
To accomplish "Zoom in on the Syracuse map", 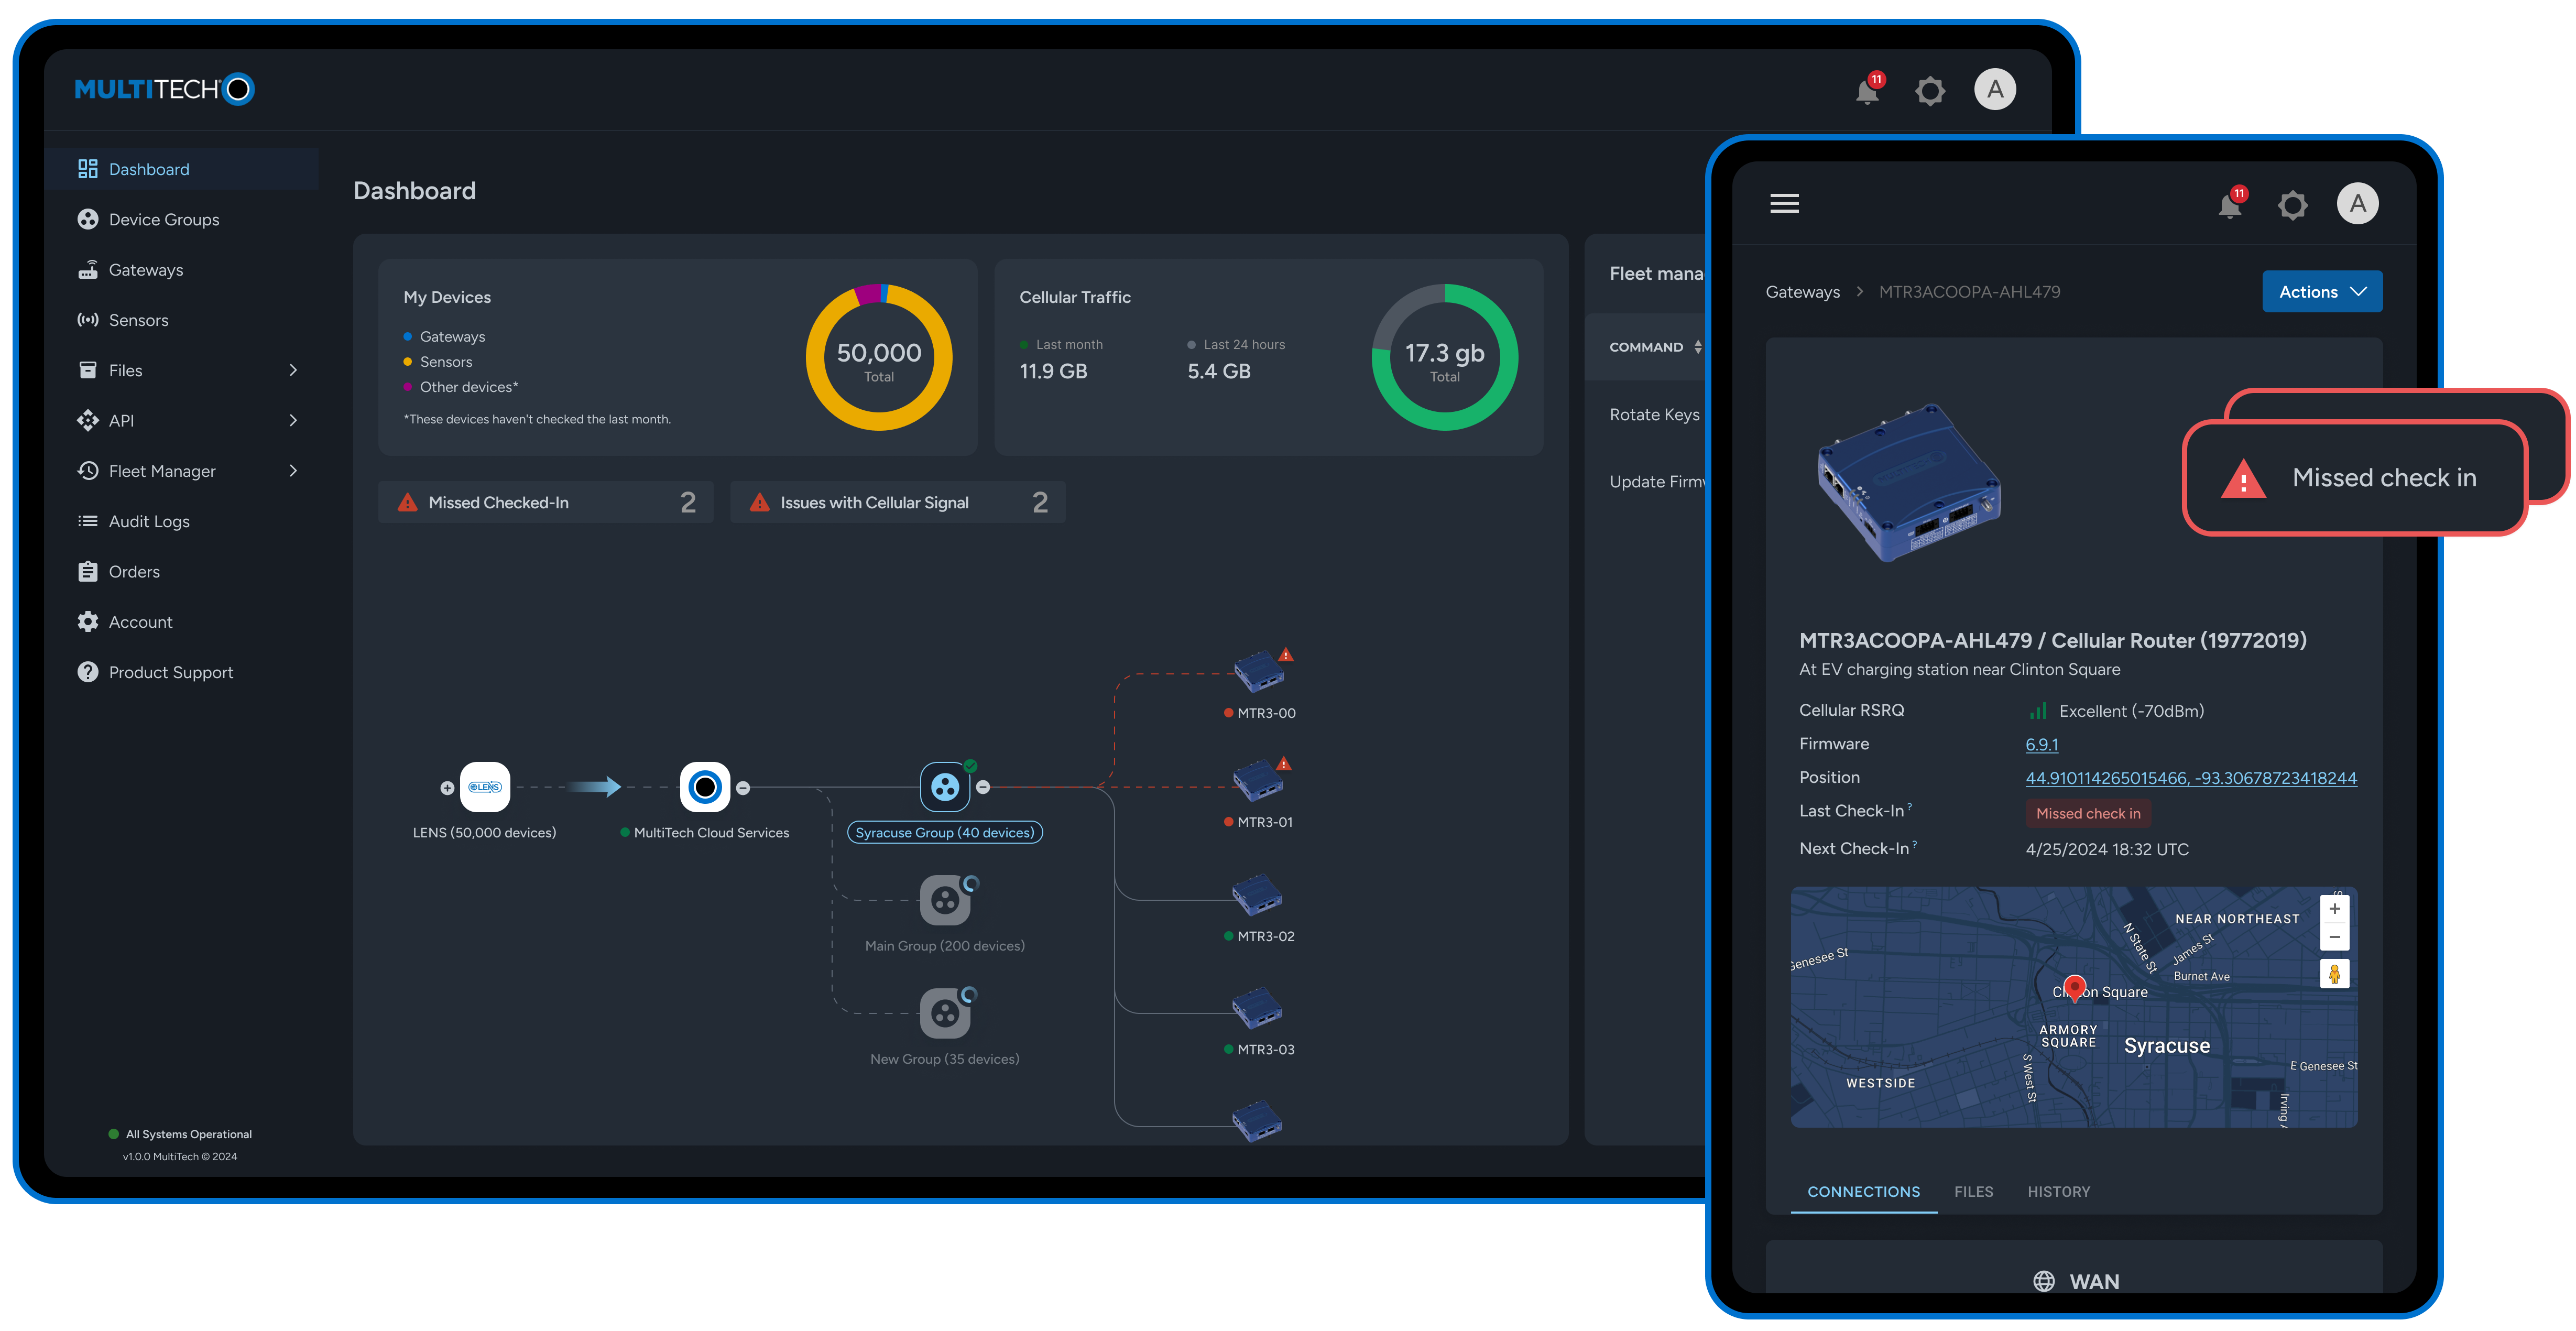I will click(x=2335, y=908).
